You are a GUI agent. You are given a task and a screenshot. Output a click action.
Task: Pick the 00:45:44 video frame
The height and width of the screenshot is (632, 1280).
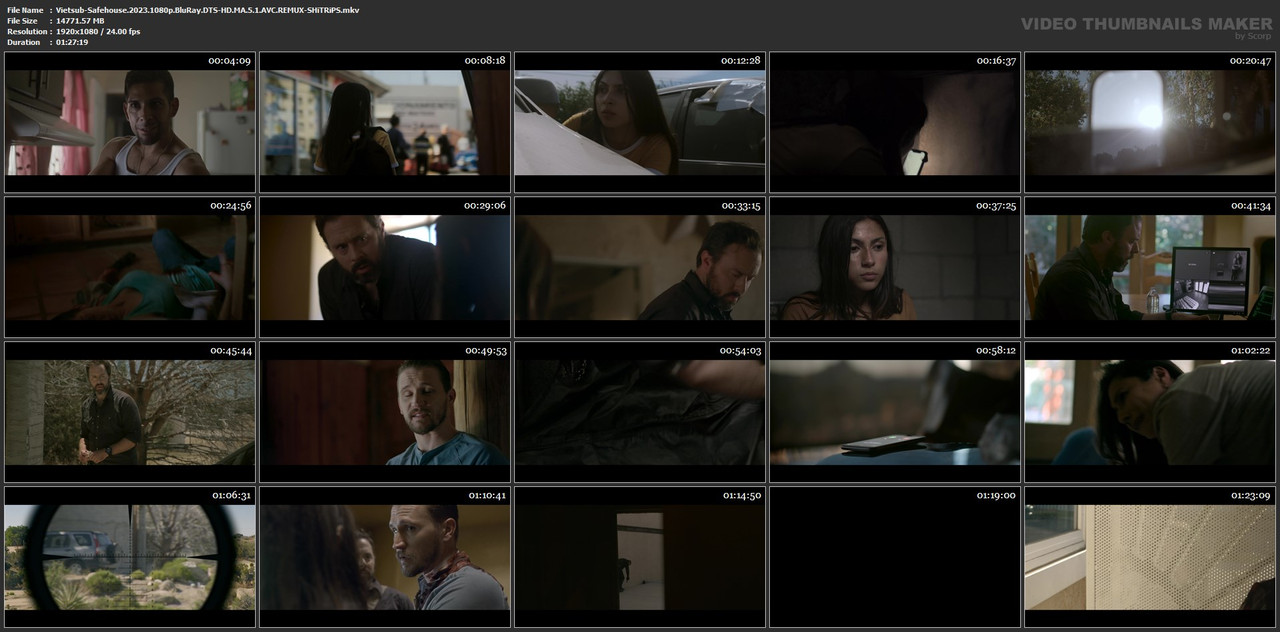130,412
